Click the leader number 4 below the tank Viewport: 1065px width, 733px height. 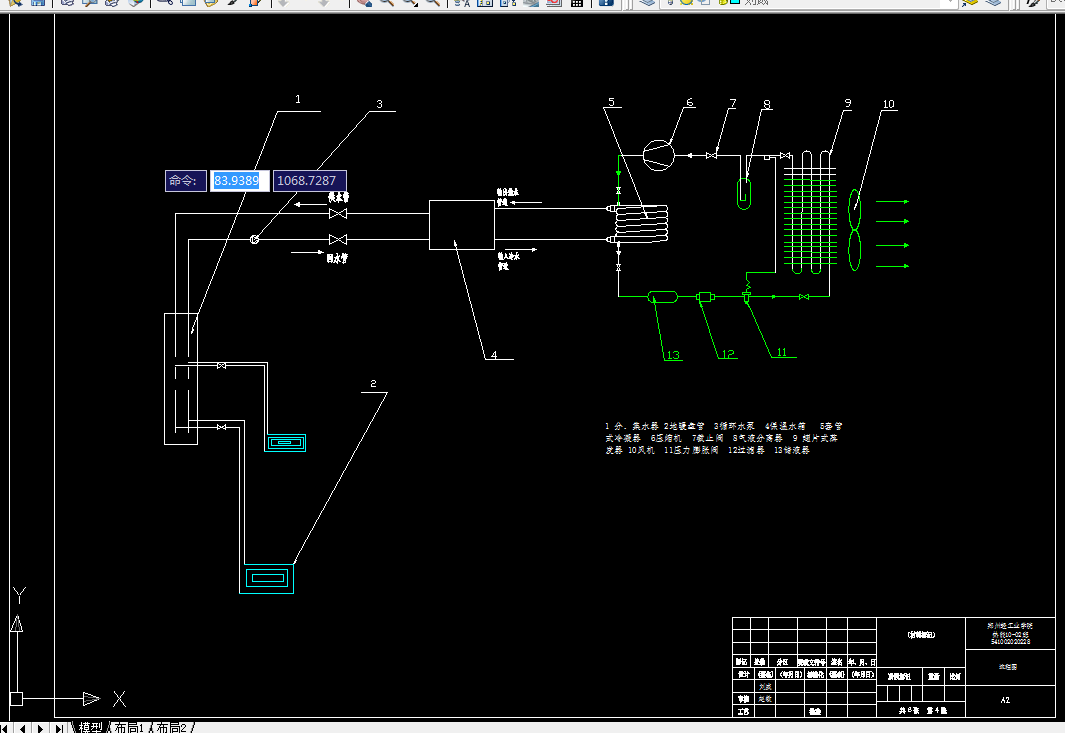494,355
